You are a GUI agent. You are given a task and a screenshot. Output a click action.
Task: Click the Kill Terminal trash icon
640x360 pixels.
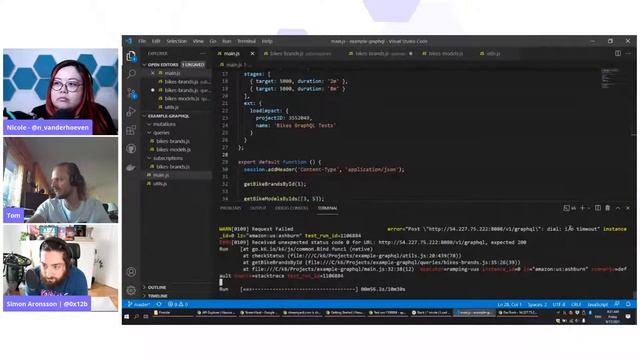click(x=608, y=208)
